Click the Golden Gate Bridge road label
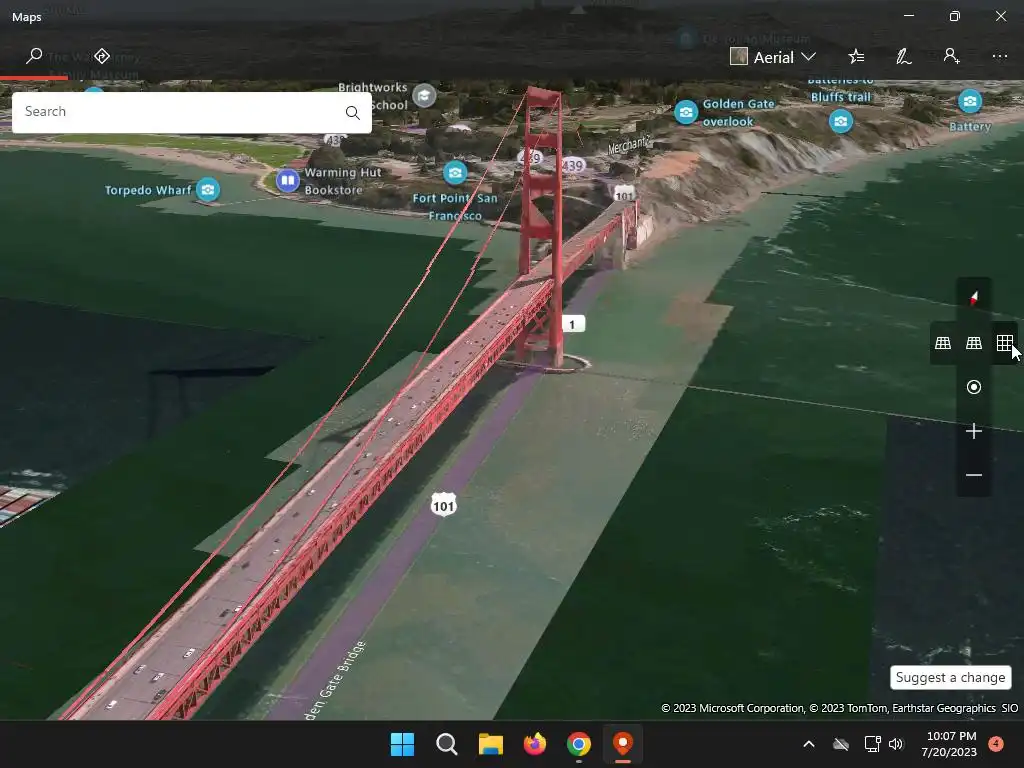 tap(334, 680)
